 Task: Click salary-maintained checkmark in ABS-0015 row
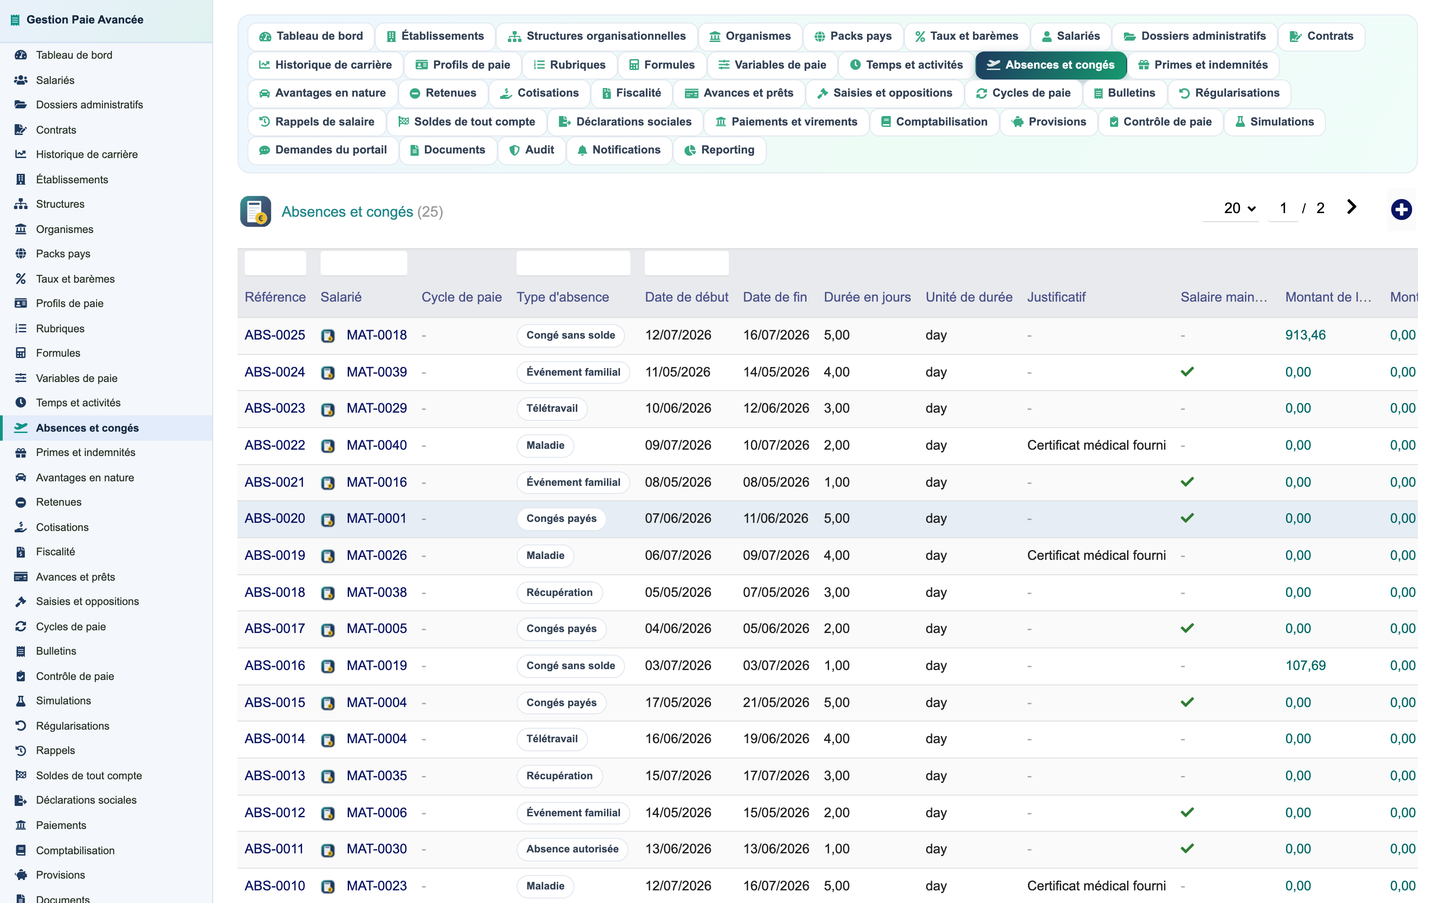tap(1187, 702)
